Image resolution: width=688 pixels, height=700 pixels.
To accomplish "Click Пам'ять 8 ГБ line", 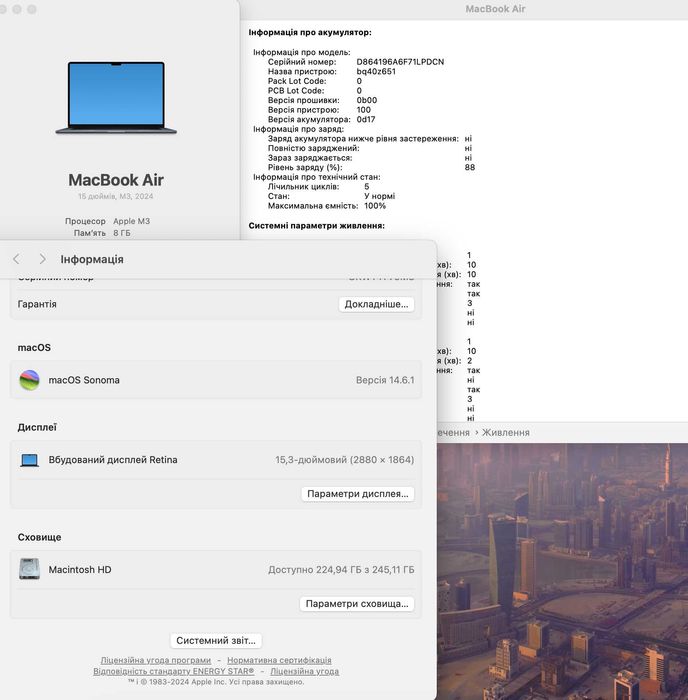I will [x=102, y=233].
